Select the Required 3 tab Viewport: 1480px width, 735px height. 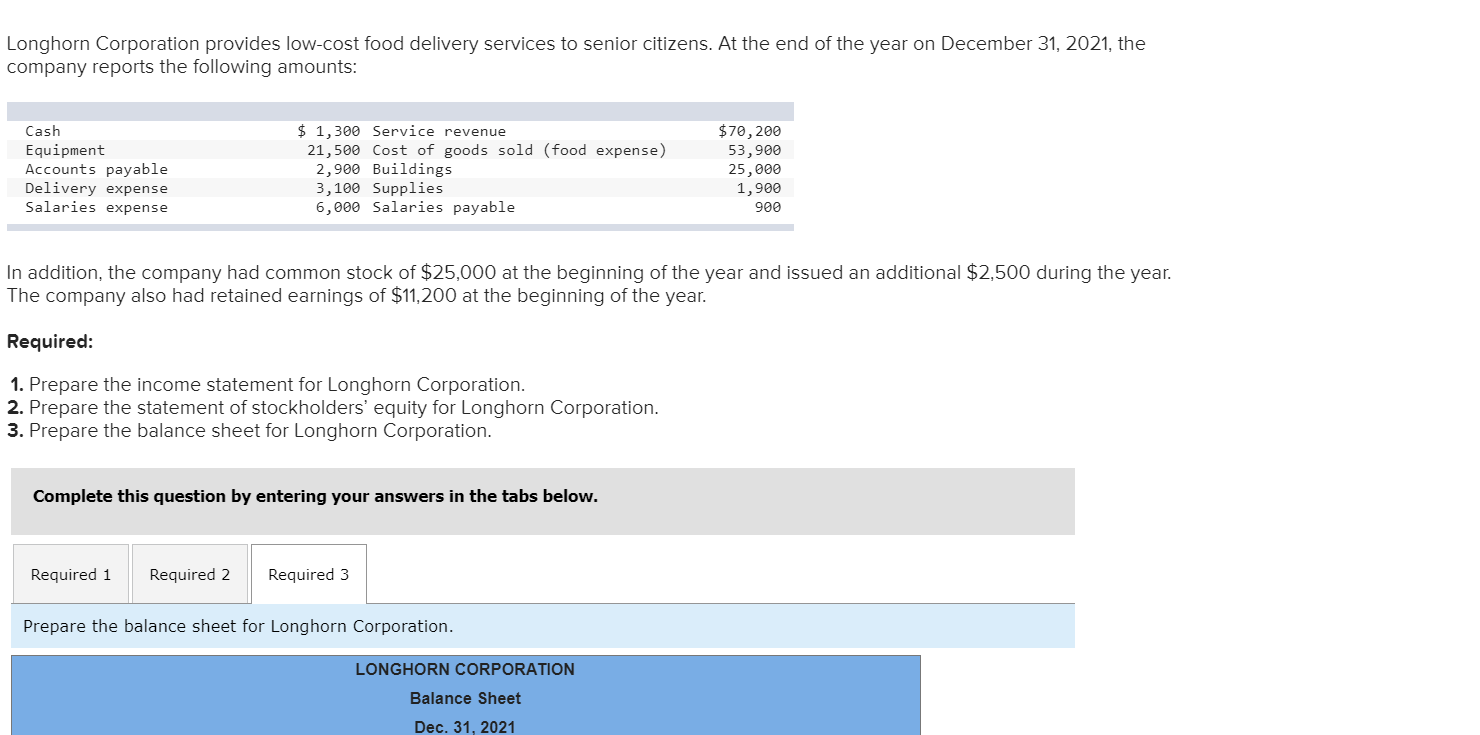(308, 573)
